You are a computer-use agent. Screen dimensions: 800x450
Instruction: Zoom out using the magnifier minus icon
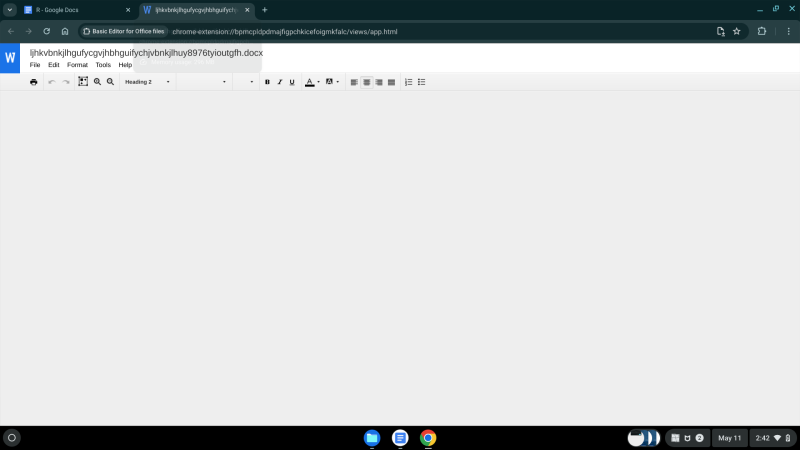coord(110,82)
